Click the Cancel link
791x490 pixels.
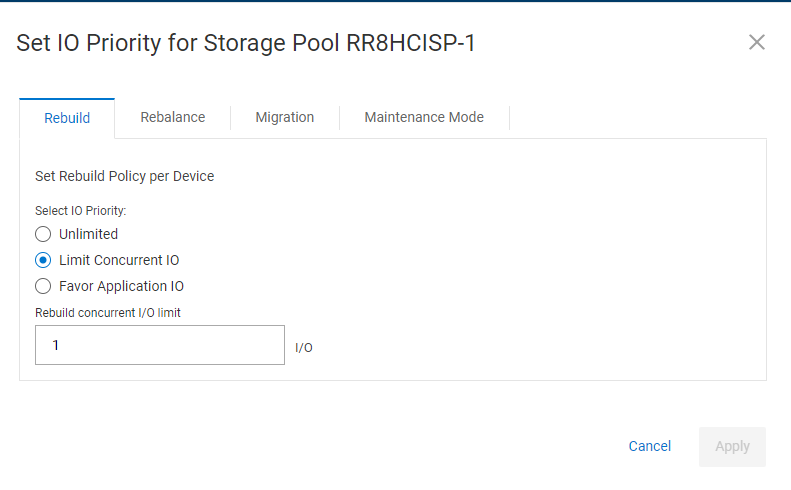(x=650, y=446)
